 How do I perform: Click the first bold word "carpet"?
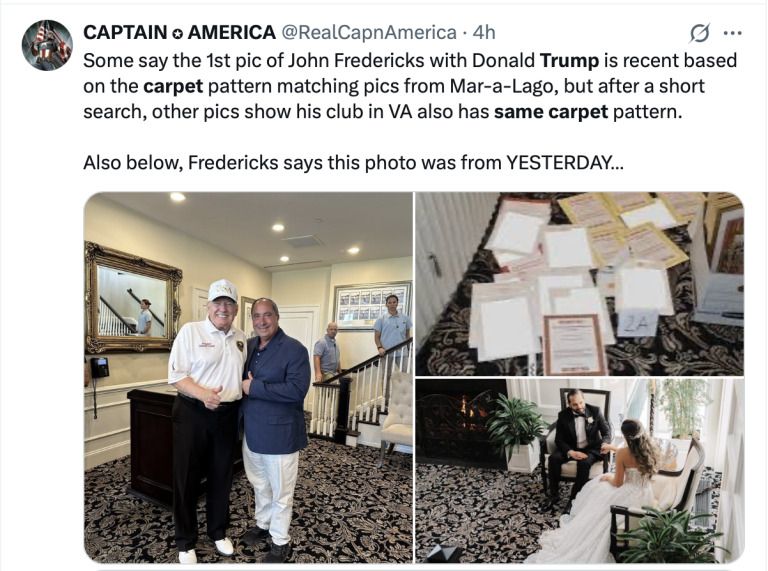coord(172,86)
